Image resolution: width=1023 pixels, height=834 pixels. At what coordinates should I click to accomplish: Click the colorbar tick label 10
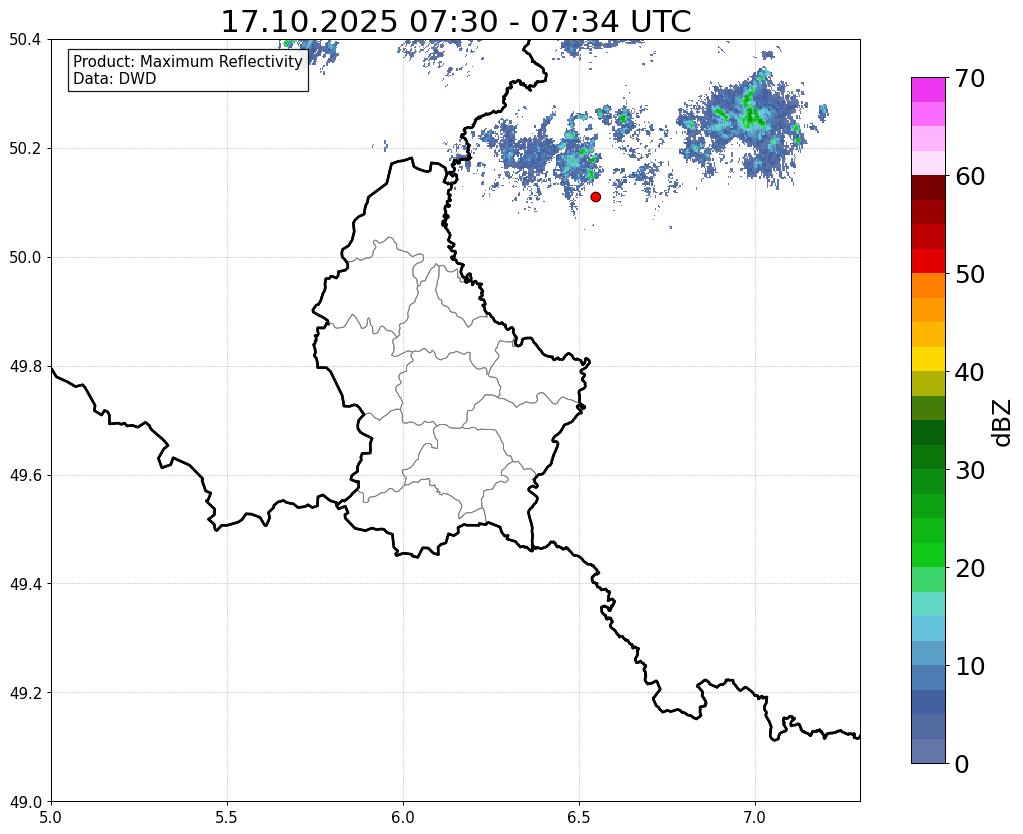[970, 666]
